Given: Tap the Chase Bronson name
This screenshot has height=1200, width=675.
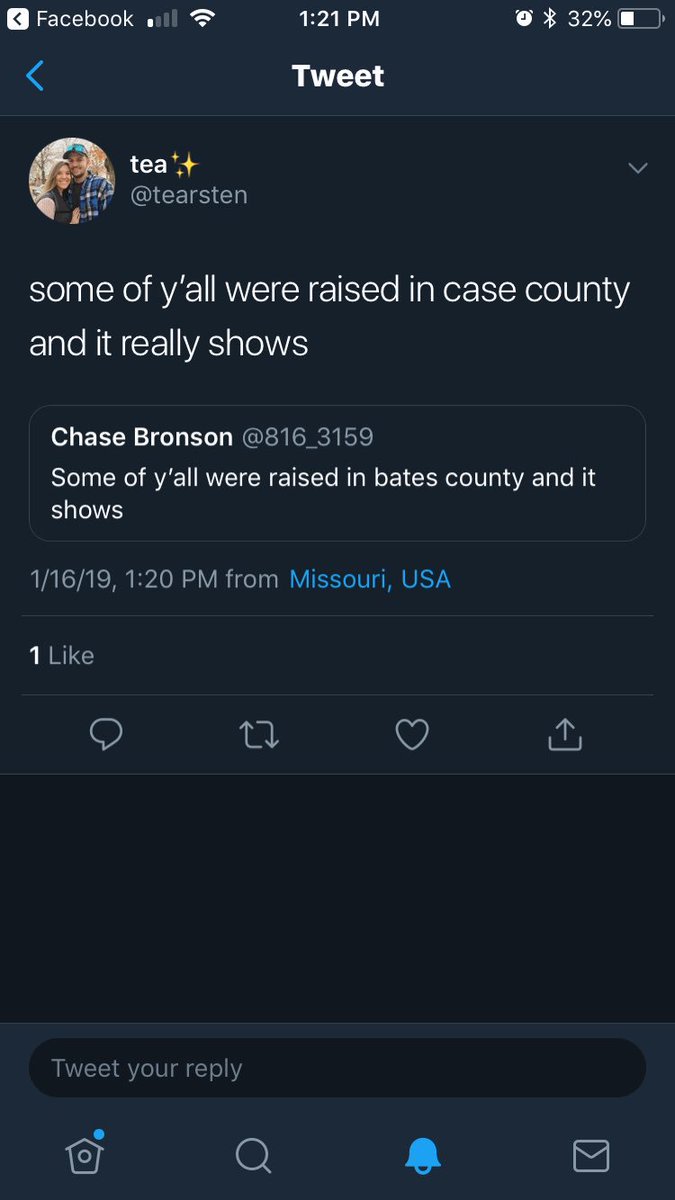Looking at the screenshot, I should tap(142, 436).
